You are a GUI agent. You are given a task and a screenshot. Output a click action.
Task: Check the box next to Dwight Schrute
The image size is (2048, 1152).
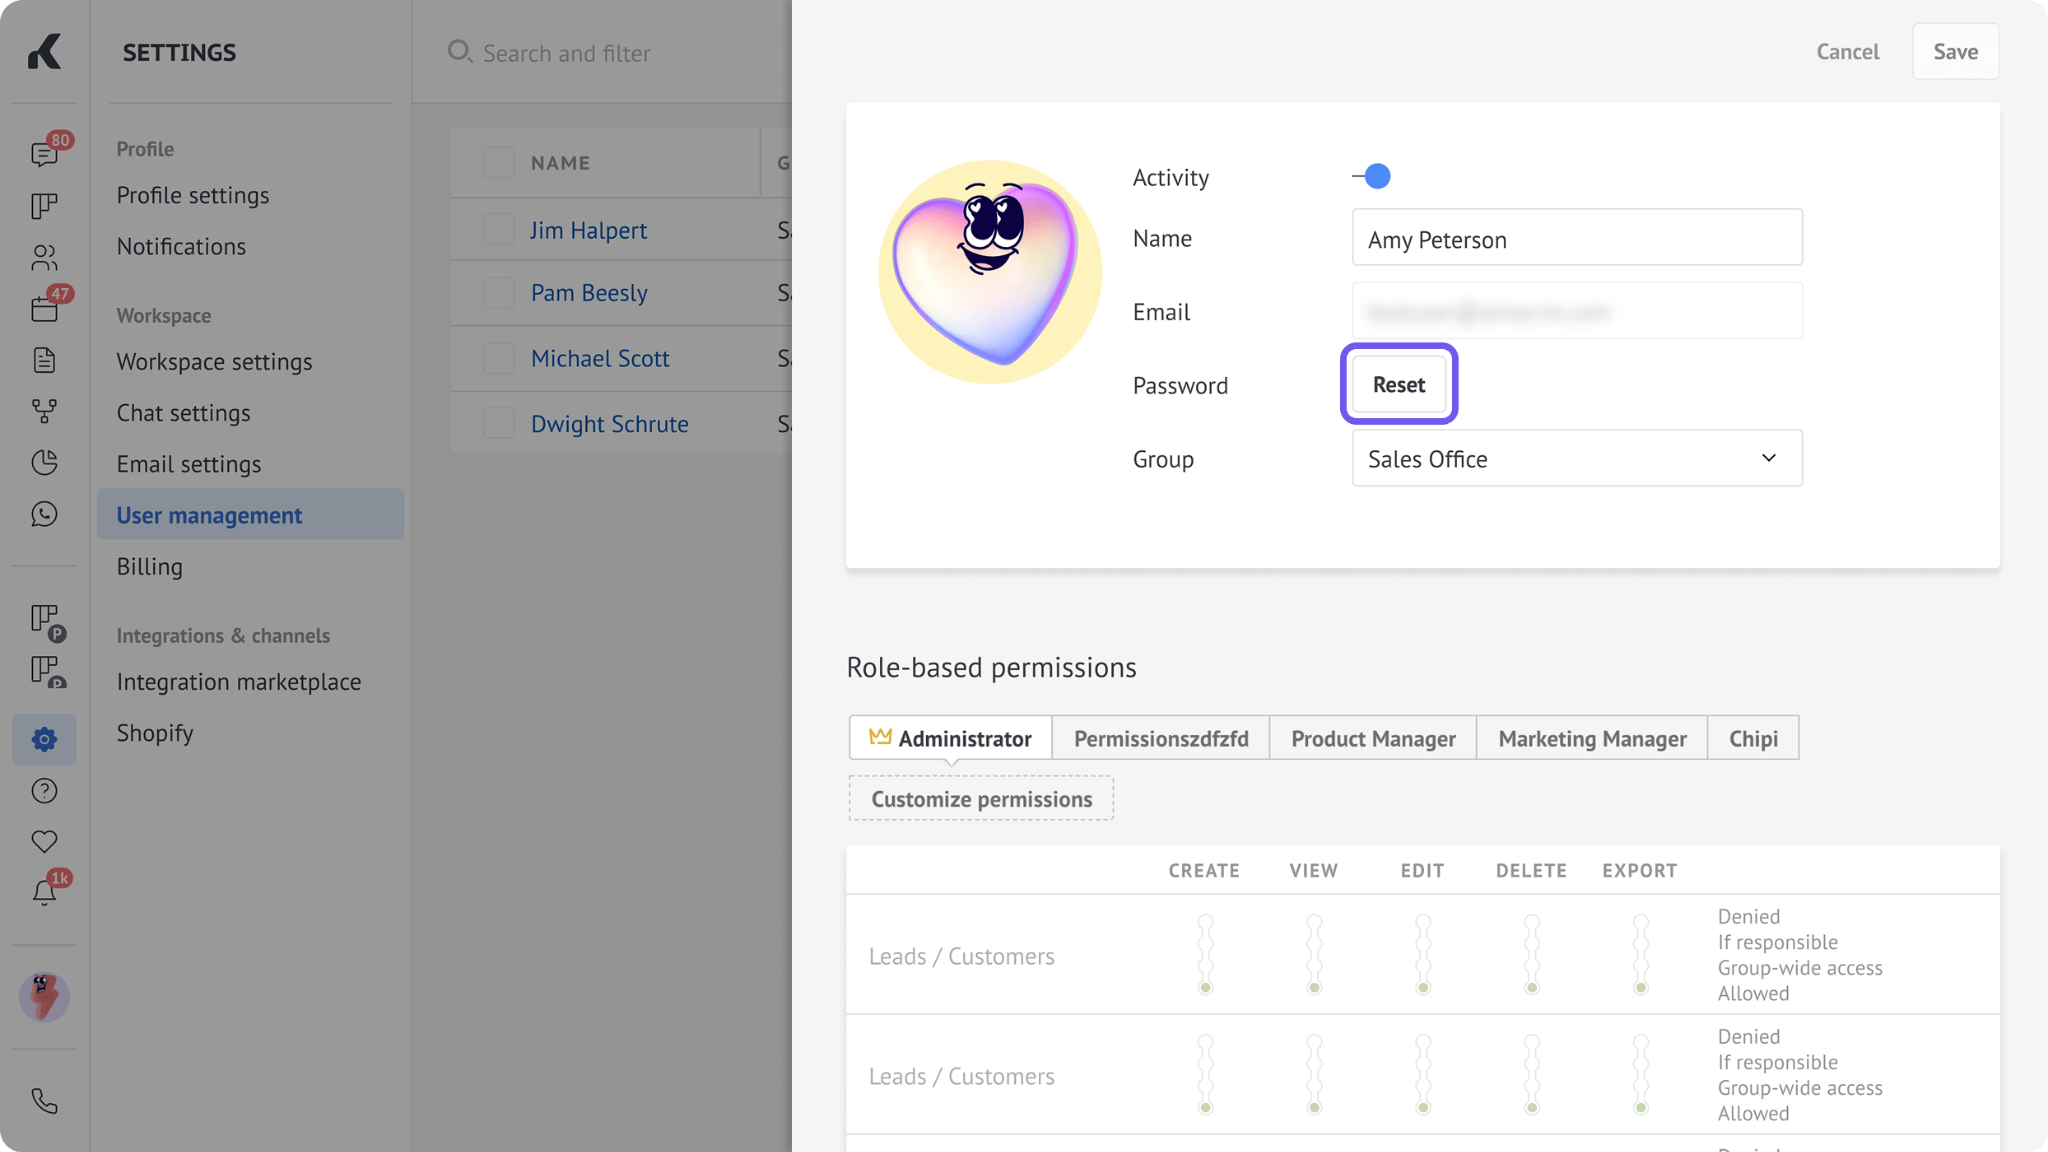(498, 423)
